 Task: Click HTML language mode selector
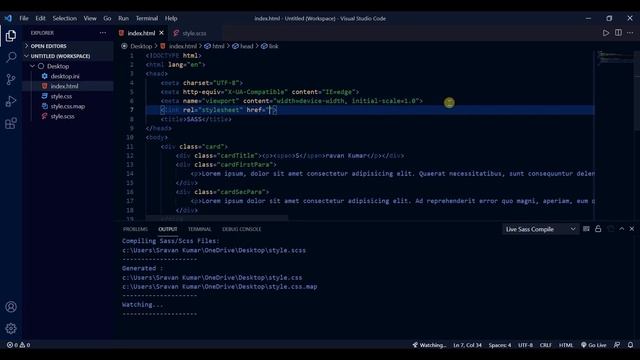tap(566, 345)
